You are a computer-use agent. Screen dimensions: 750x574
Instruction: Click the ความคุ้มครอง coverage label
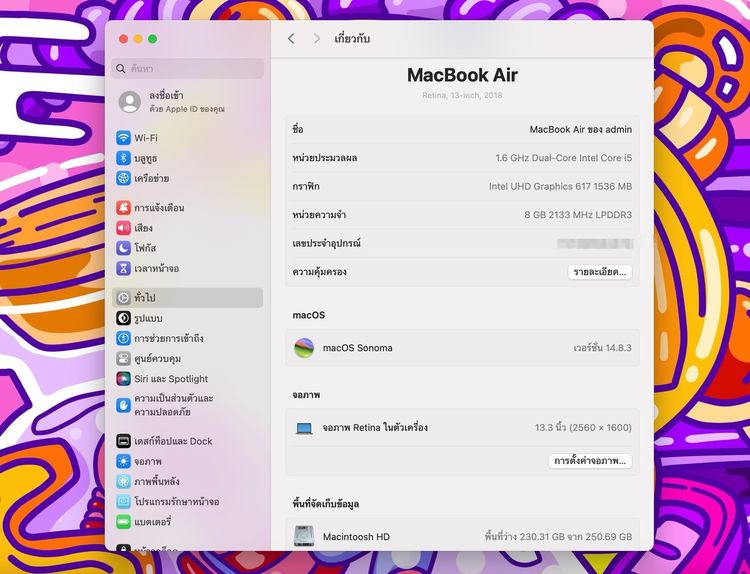click(320, 272)
